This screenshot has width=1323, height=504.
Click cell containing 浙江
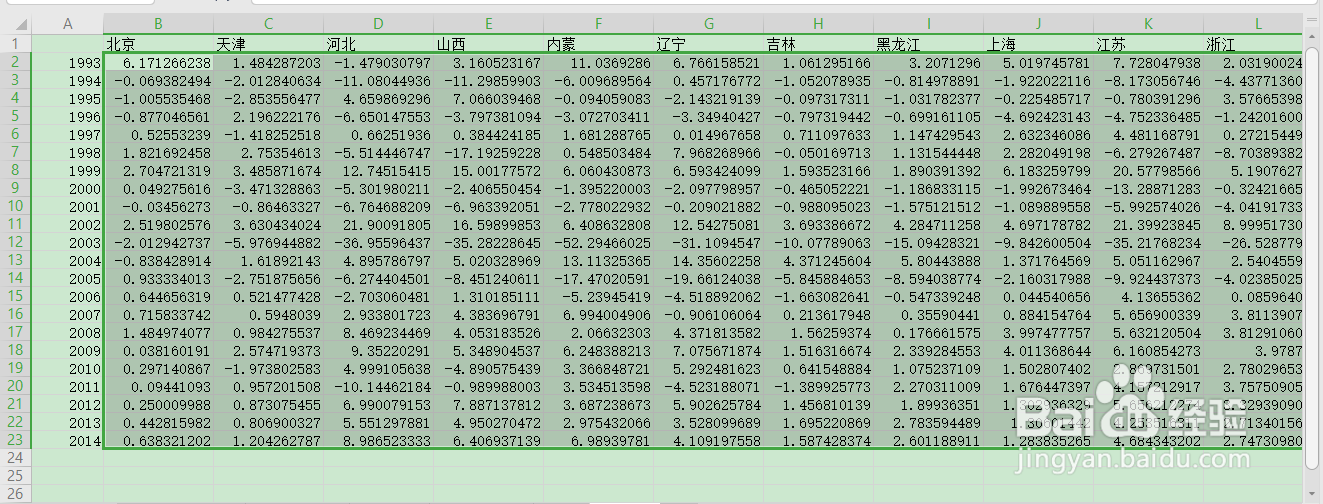click(1254, 44)
